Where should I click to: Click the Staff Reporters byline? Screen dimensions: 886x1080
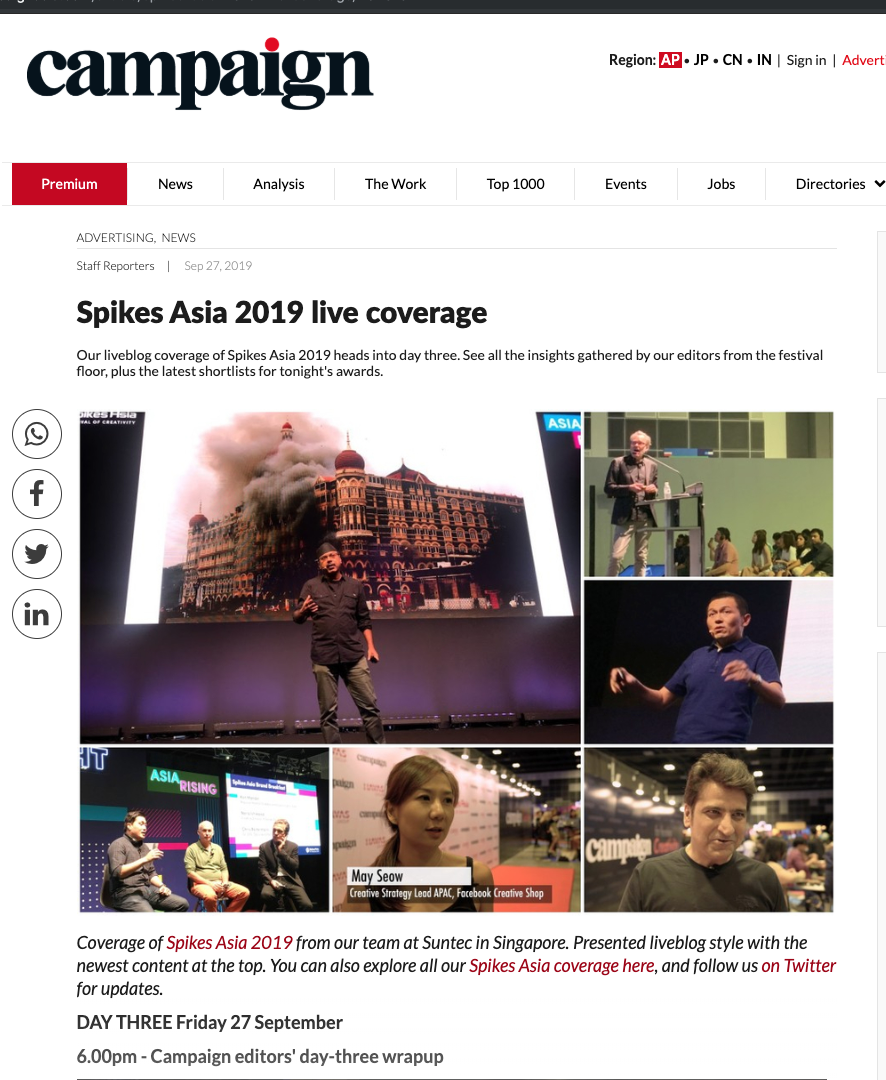pos(115,265)
